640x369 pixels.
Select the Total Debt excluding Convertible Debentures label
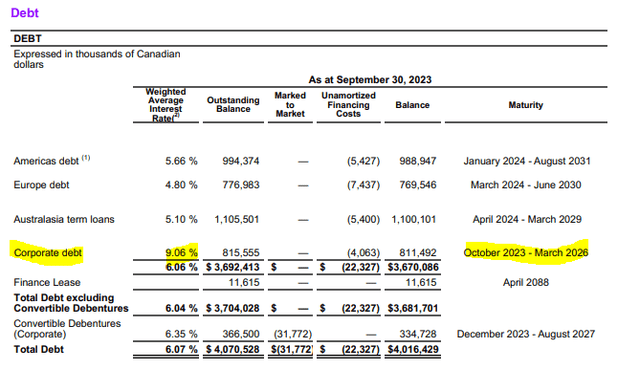(71, 303)
